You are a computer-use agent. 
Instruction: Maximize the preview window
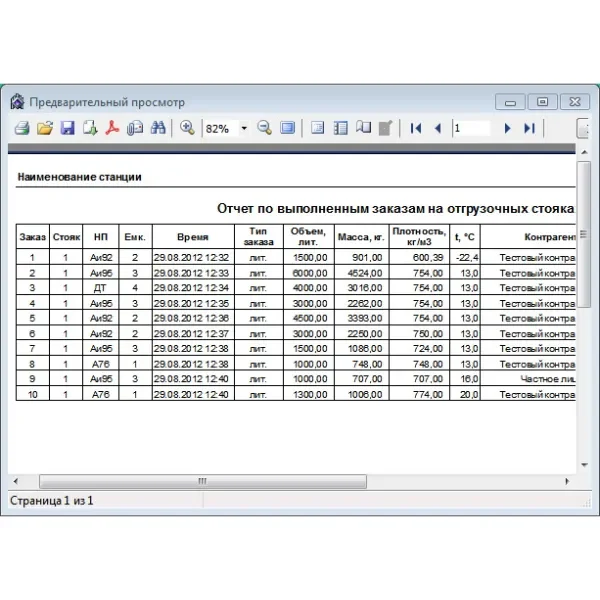pos(542,102)
